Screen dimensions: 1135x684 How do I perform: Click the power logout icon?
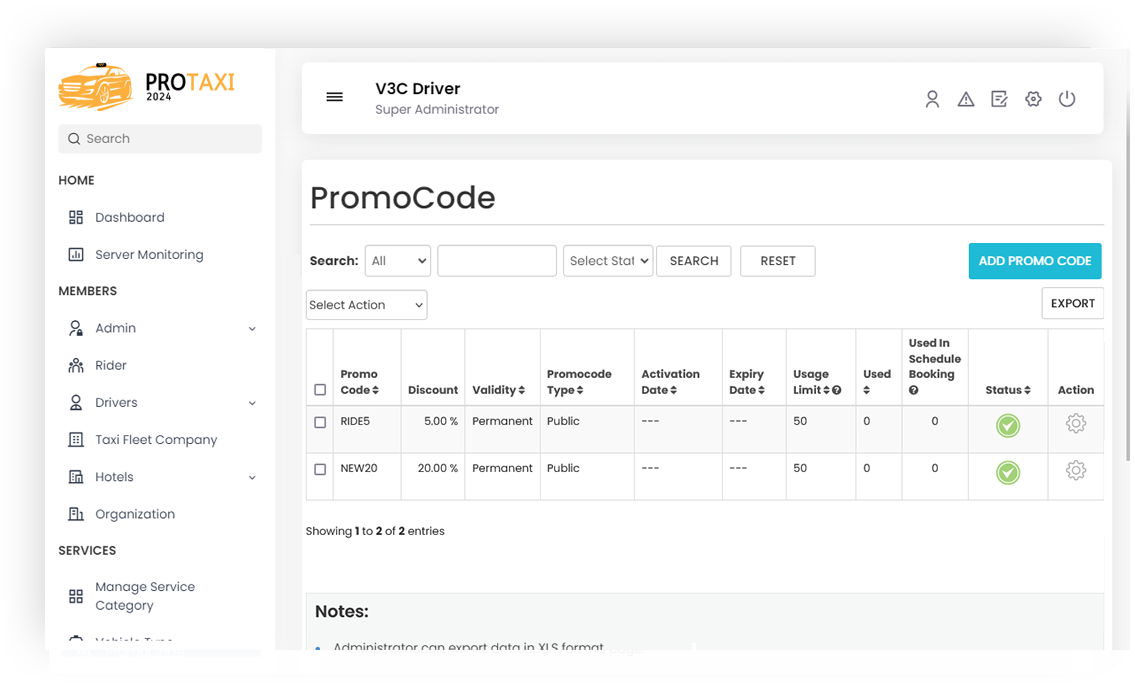click(x=1067, y=98)
